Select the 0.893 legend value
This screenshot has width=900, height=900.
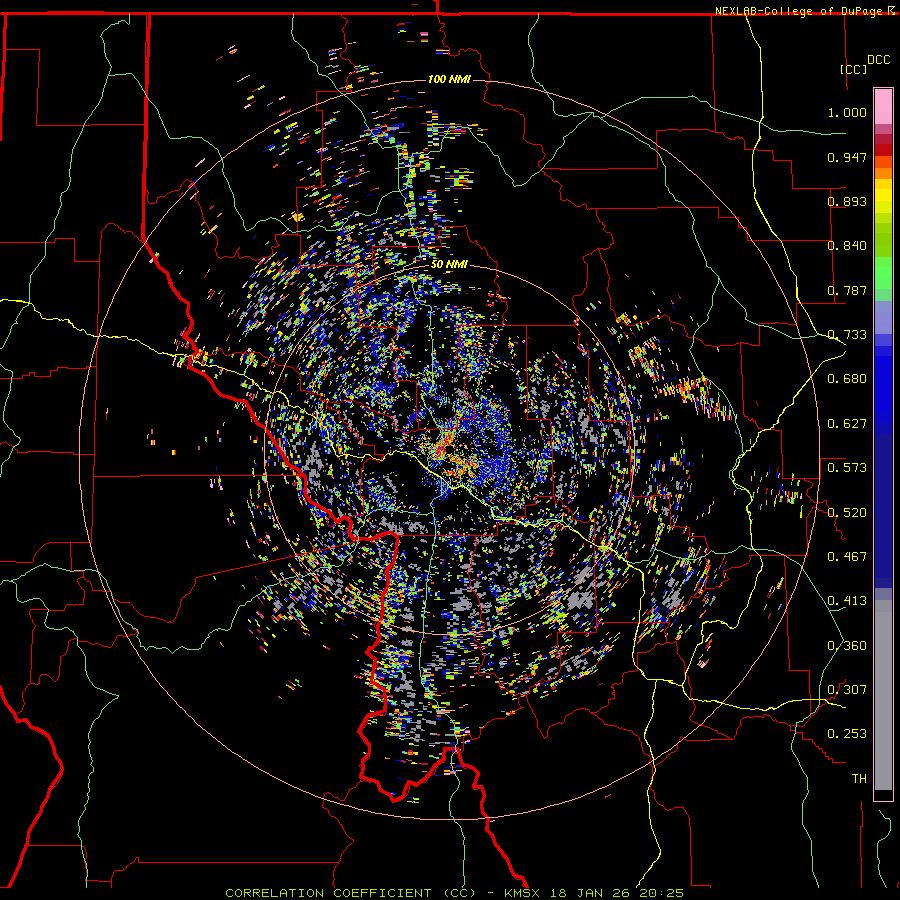847,201
